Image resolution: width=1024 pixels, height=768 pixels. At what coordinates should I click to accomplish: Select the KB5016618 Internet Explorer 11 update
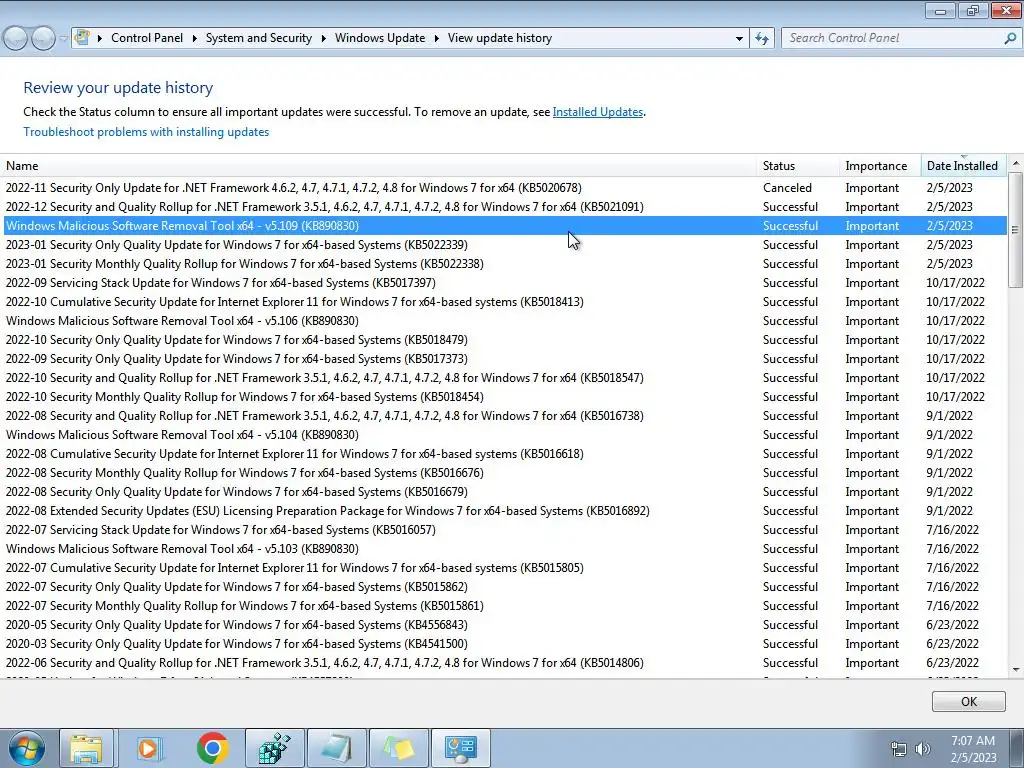tap(504, 454)
